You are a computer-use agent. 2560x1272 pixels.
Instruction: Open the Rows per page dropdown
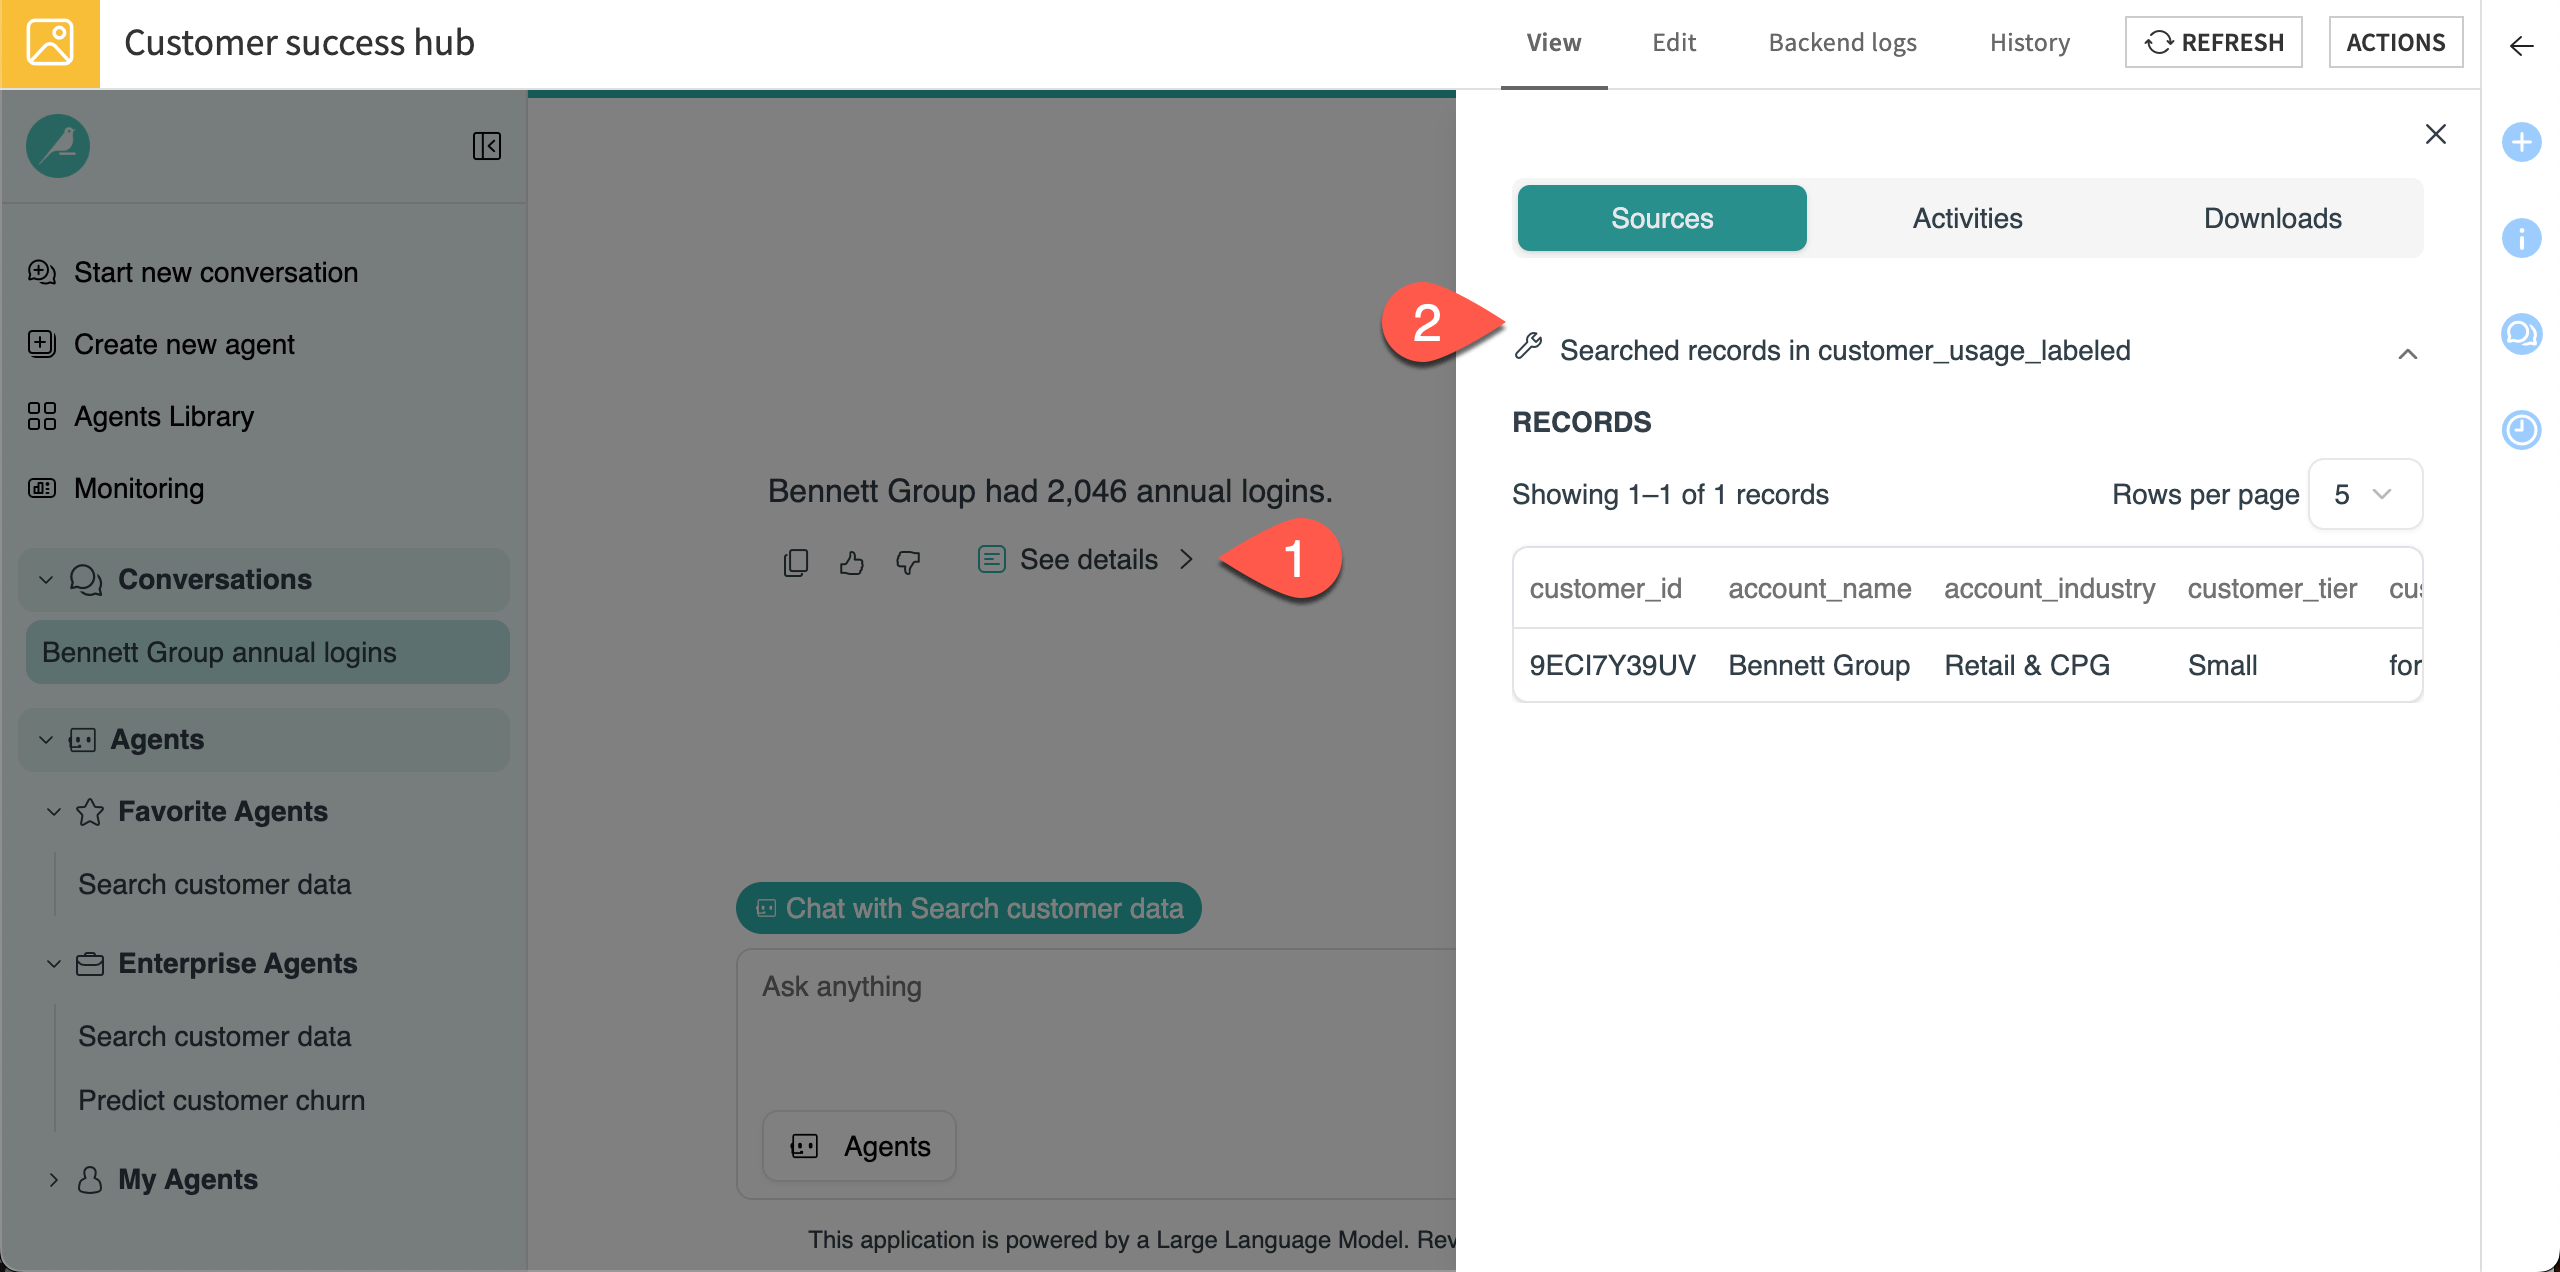coord(2364,494)
